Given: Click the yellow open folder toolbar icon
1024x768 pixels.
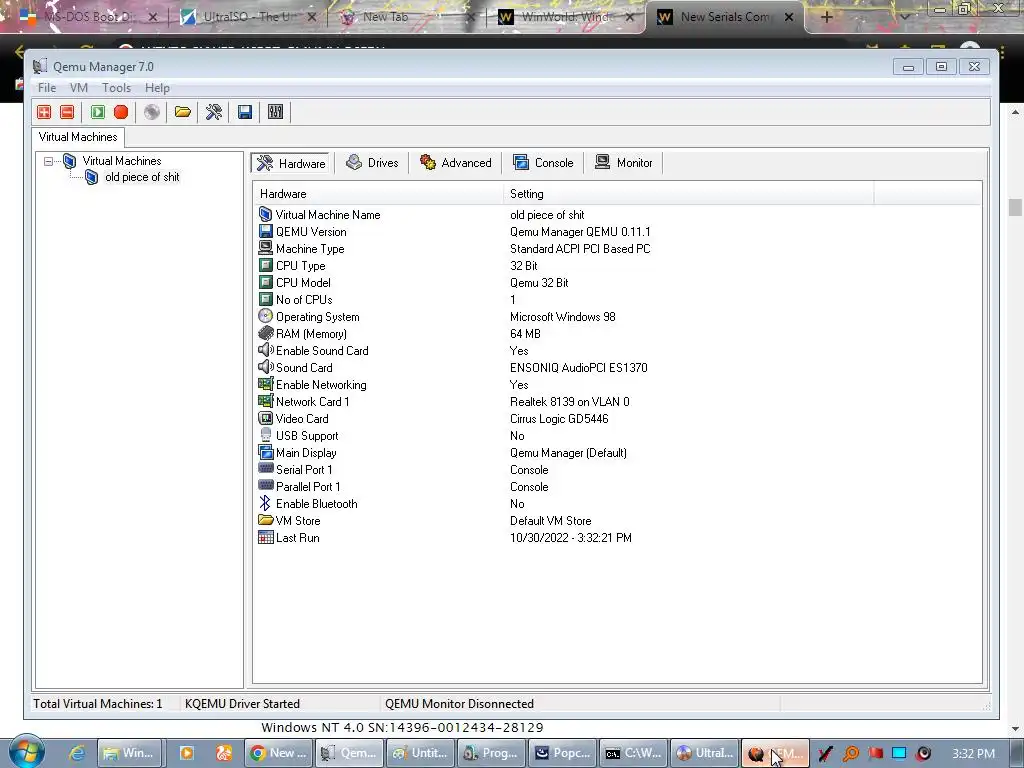Looking at the screenshot, I should click(183, 112).
